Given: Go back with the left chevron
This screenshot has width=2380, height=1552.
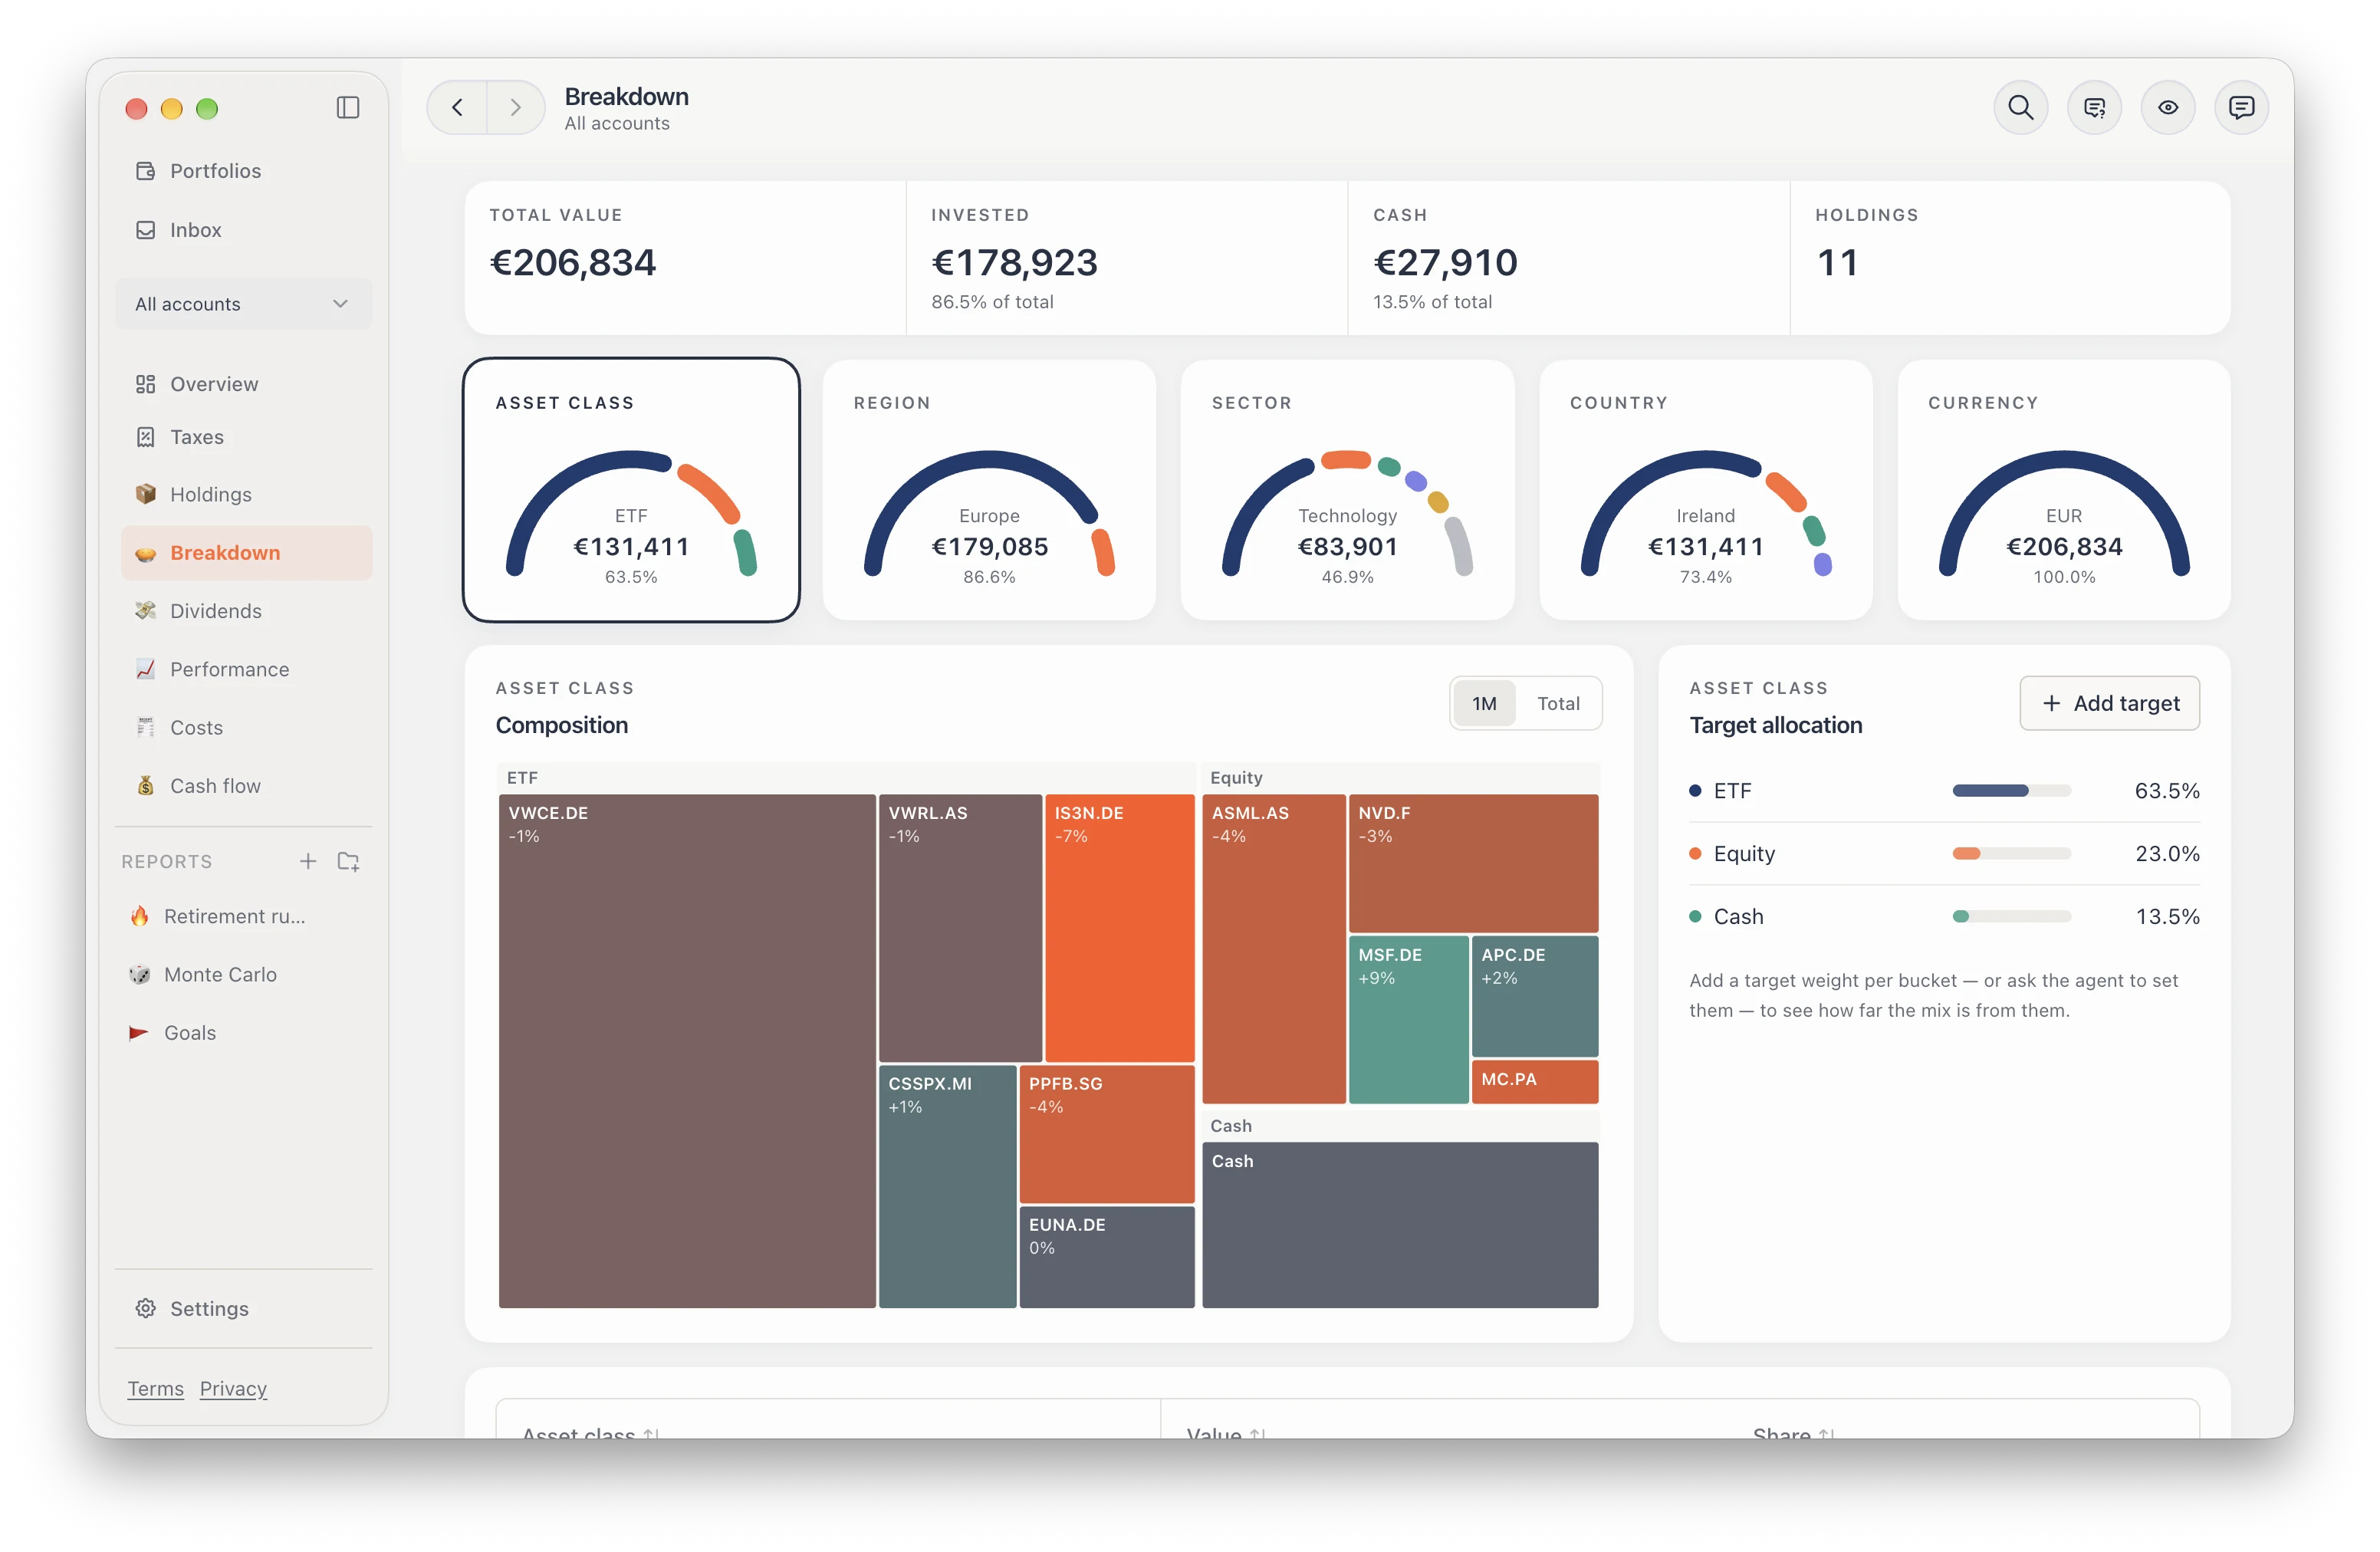Looking at the screenshot, I should (x=457, y=107).
